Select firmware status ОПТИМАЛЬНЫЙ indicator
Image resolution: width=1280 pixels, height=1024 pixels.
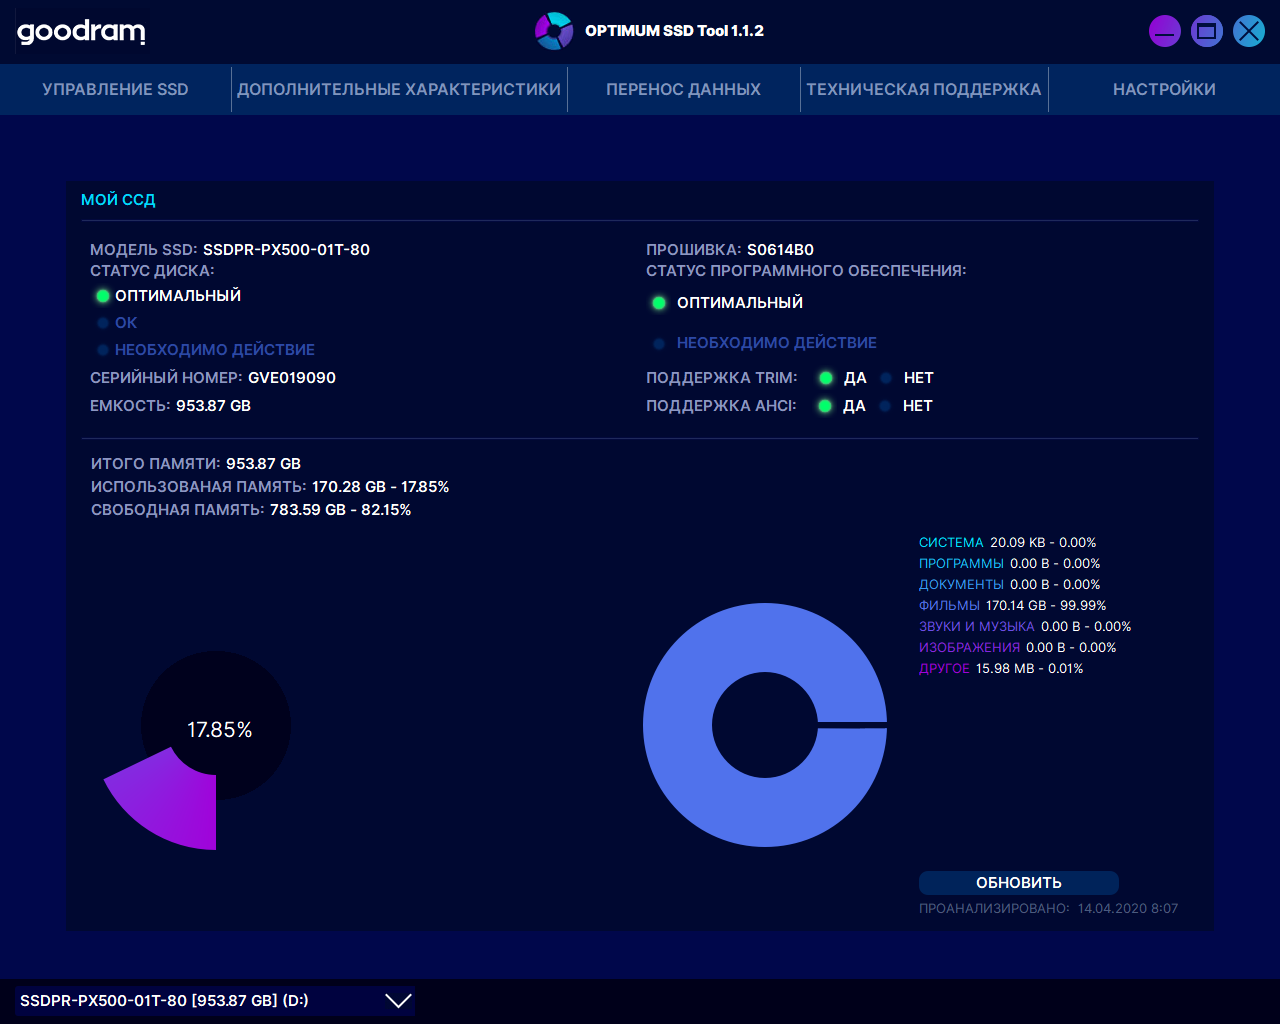pos(659,303)
